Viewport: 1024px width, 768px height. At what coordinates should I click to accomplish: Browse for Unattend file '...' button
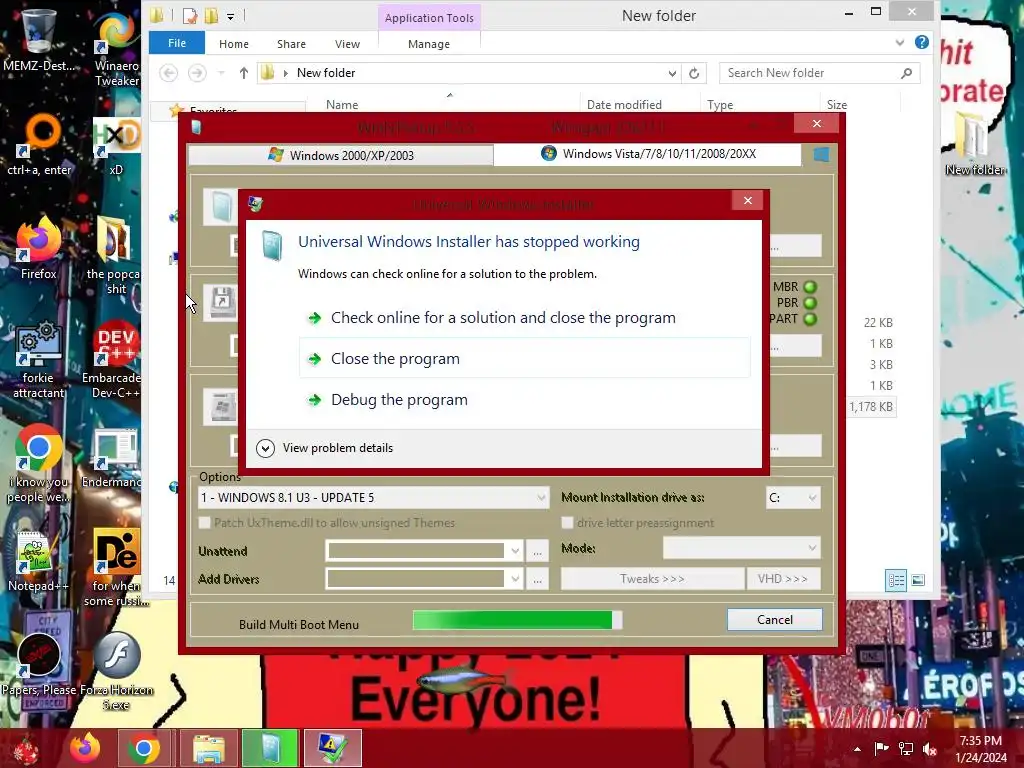point(537,552)
